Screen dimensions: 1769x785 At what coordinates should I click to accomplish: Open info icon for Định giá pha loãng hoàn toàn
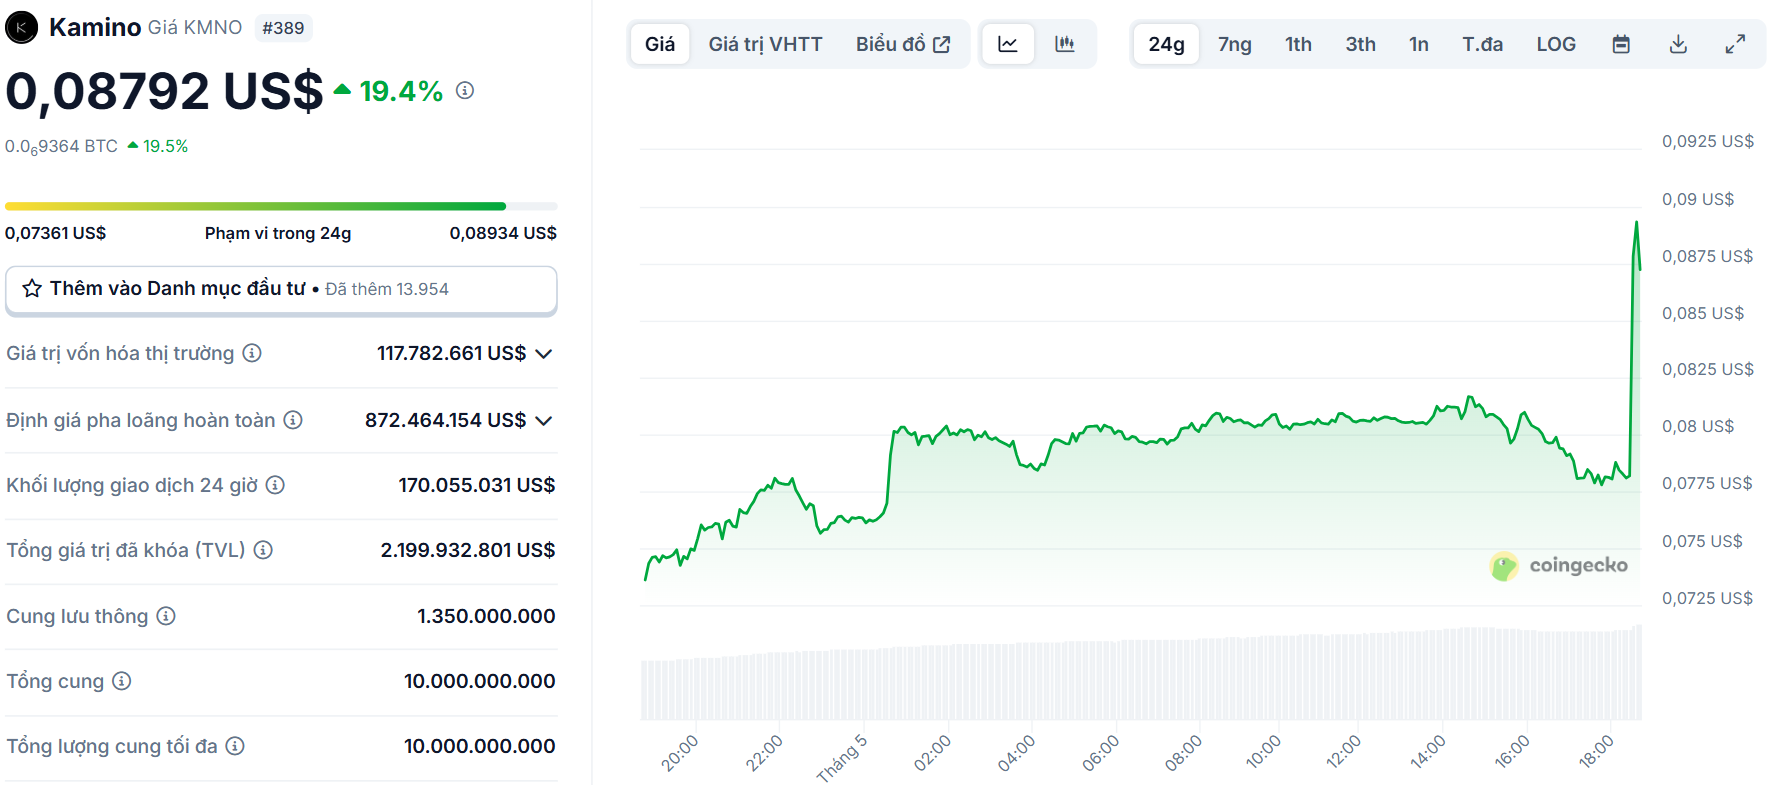coord(293,420)
